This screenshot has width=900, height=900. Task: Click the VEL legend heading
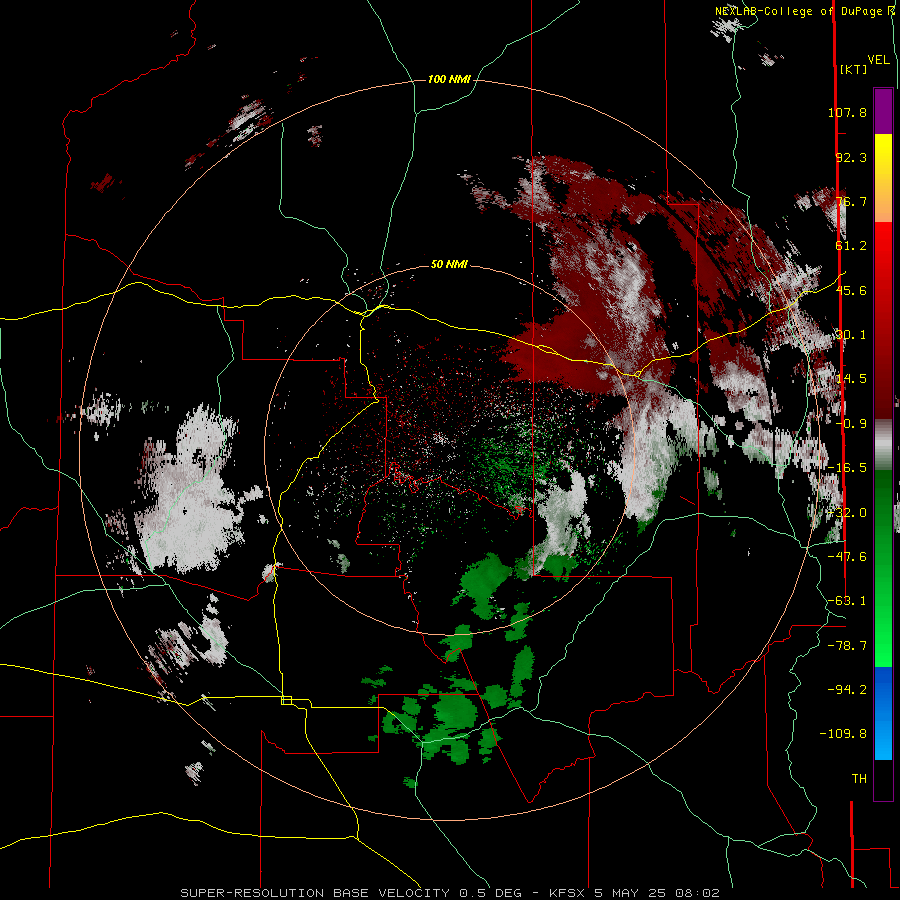(x=878, y=60)
